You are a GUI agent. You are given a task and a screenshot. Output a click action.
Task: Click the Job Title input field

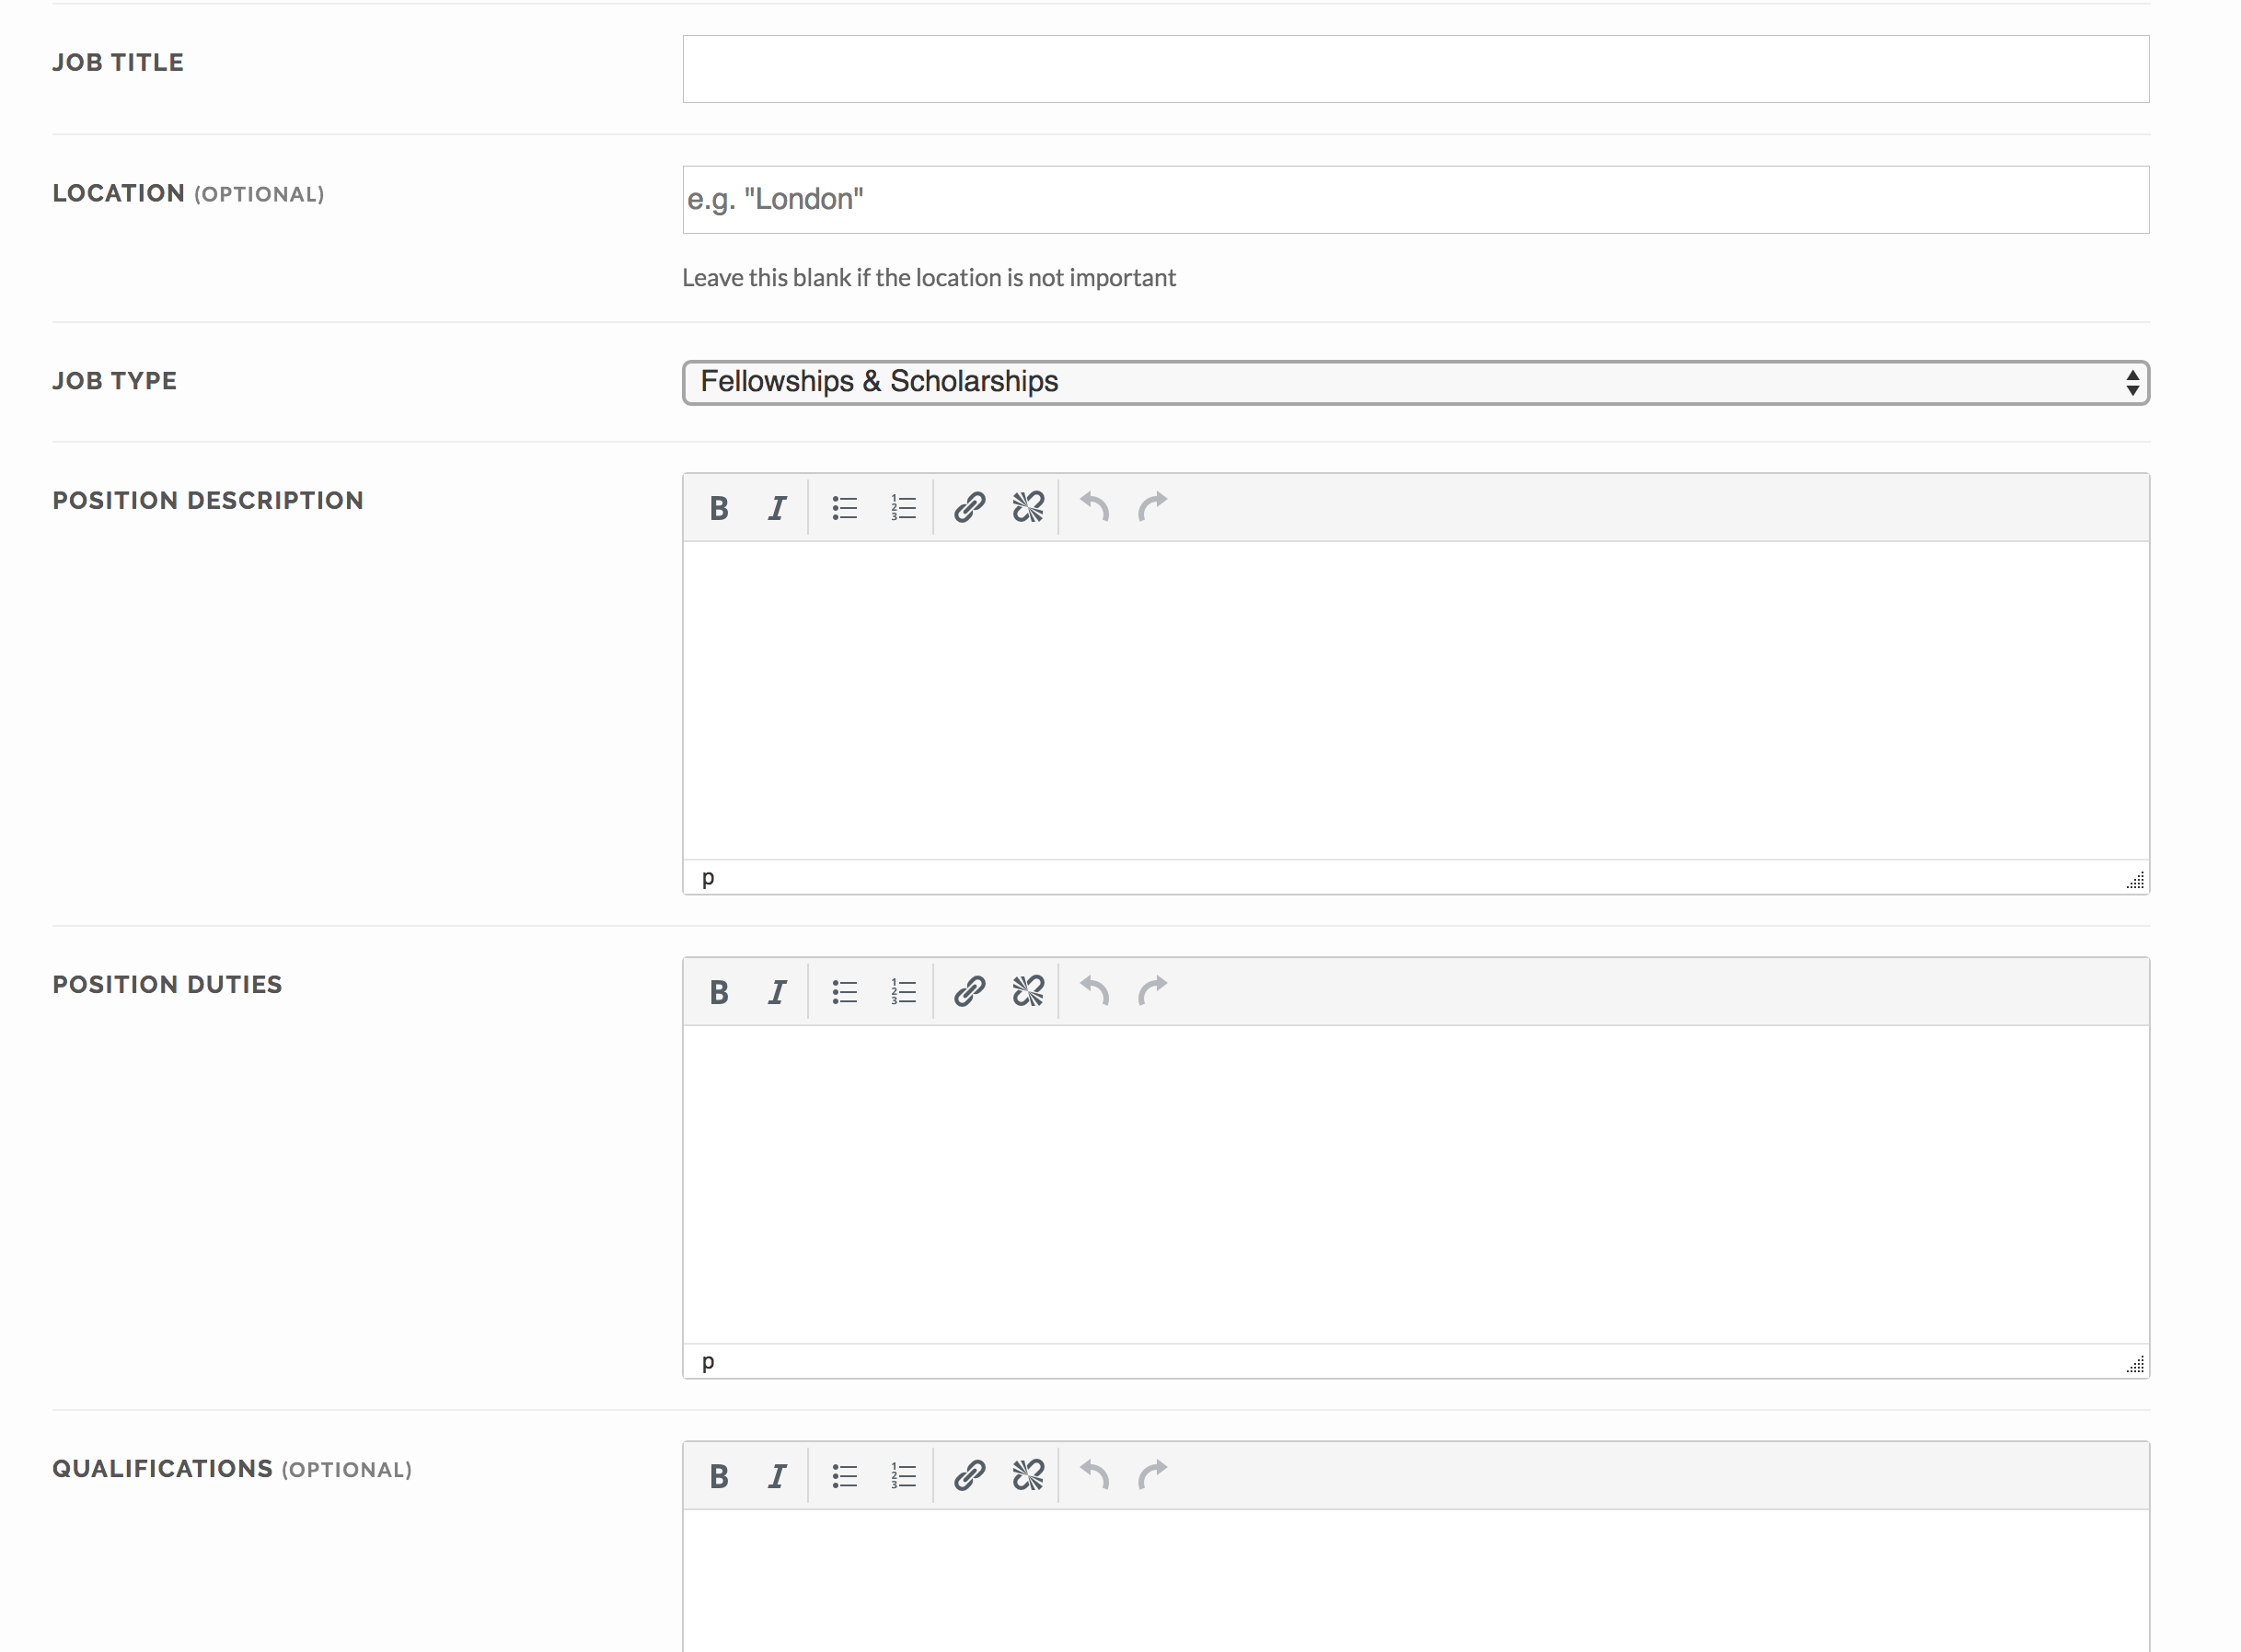click(x=1415, y=69)
